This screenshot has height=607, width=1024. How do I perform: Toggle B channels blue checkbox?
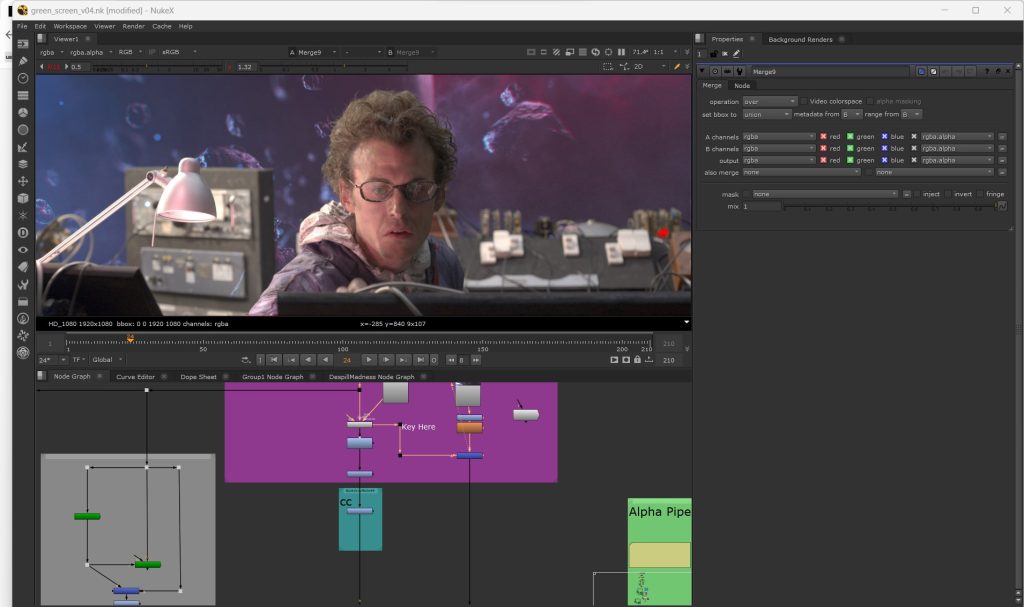[885, 148]
